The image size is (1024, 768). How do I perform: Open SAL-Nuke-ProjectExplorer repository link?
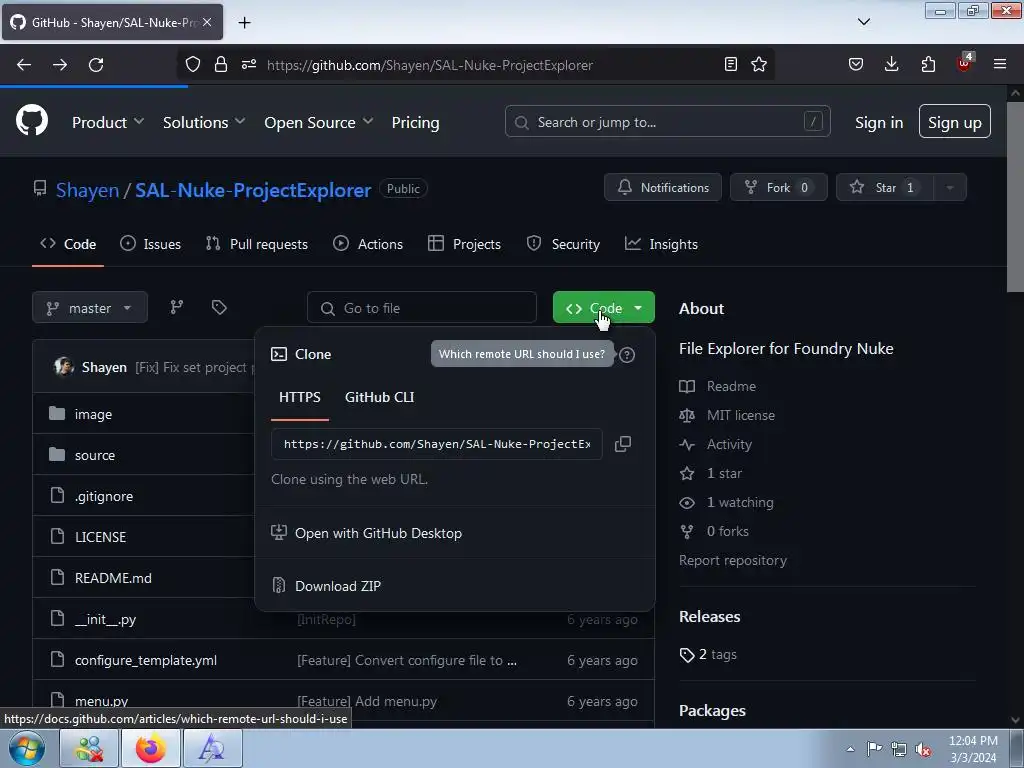[x=253, y=189]
